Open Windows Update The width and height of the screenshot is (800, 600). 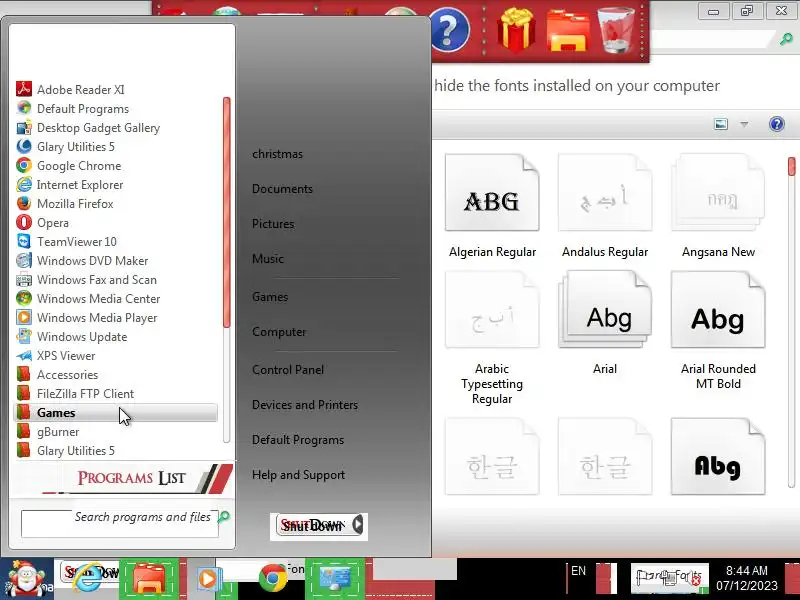(72, 337)
